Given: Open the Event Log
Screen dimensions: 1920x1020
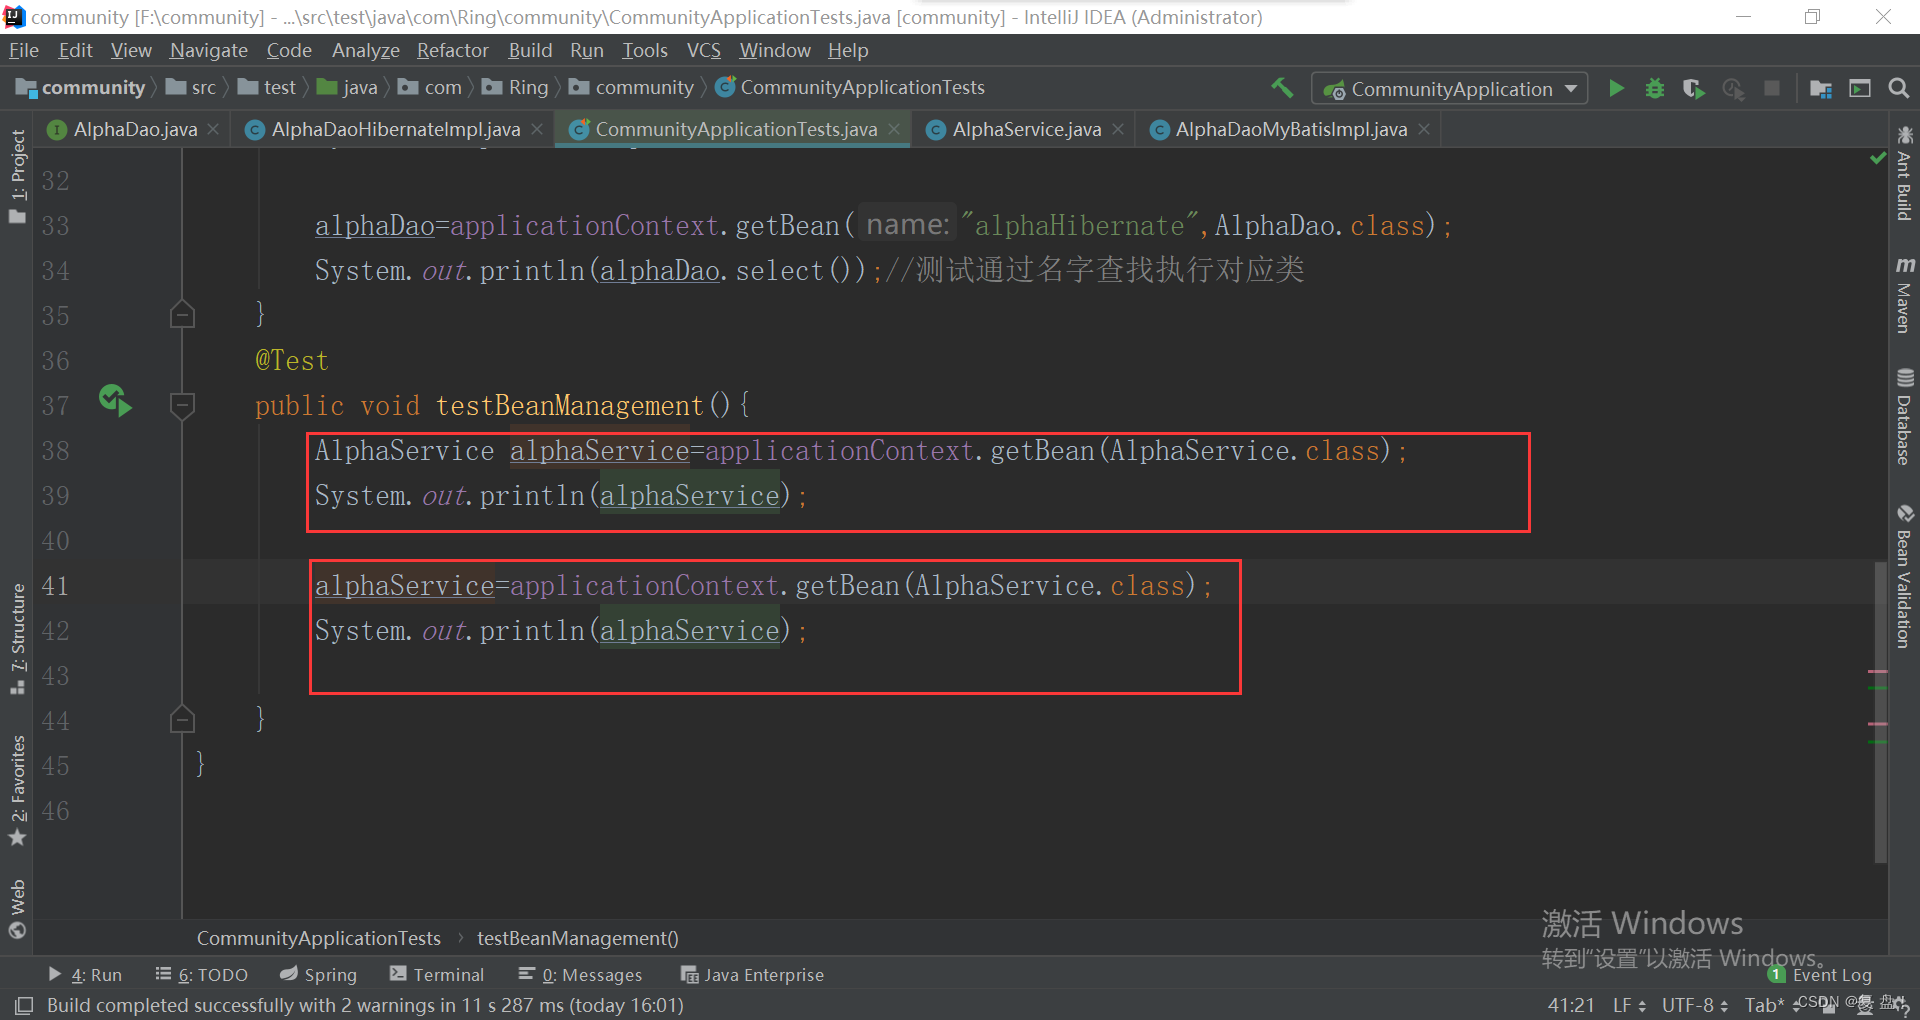Looking at the screenshot, I should click(x=1820, y=975).
